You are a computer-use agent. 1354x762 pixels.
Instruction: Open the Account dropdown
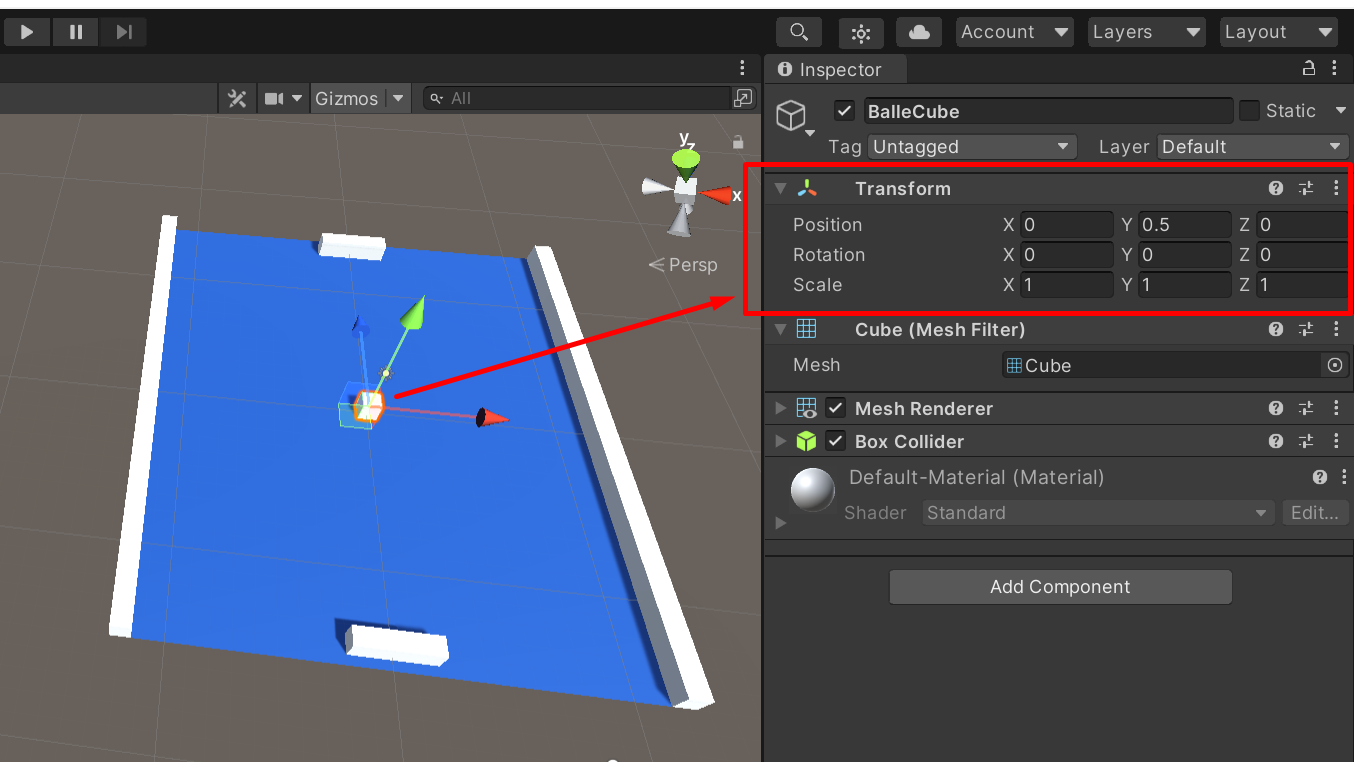coord(1014,32)
